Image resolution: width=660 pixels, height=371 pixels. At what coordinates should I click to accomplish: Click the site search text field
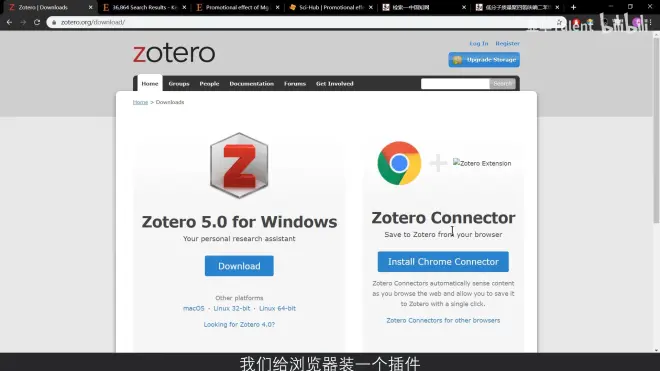coord(455,83)
